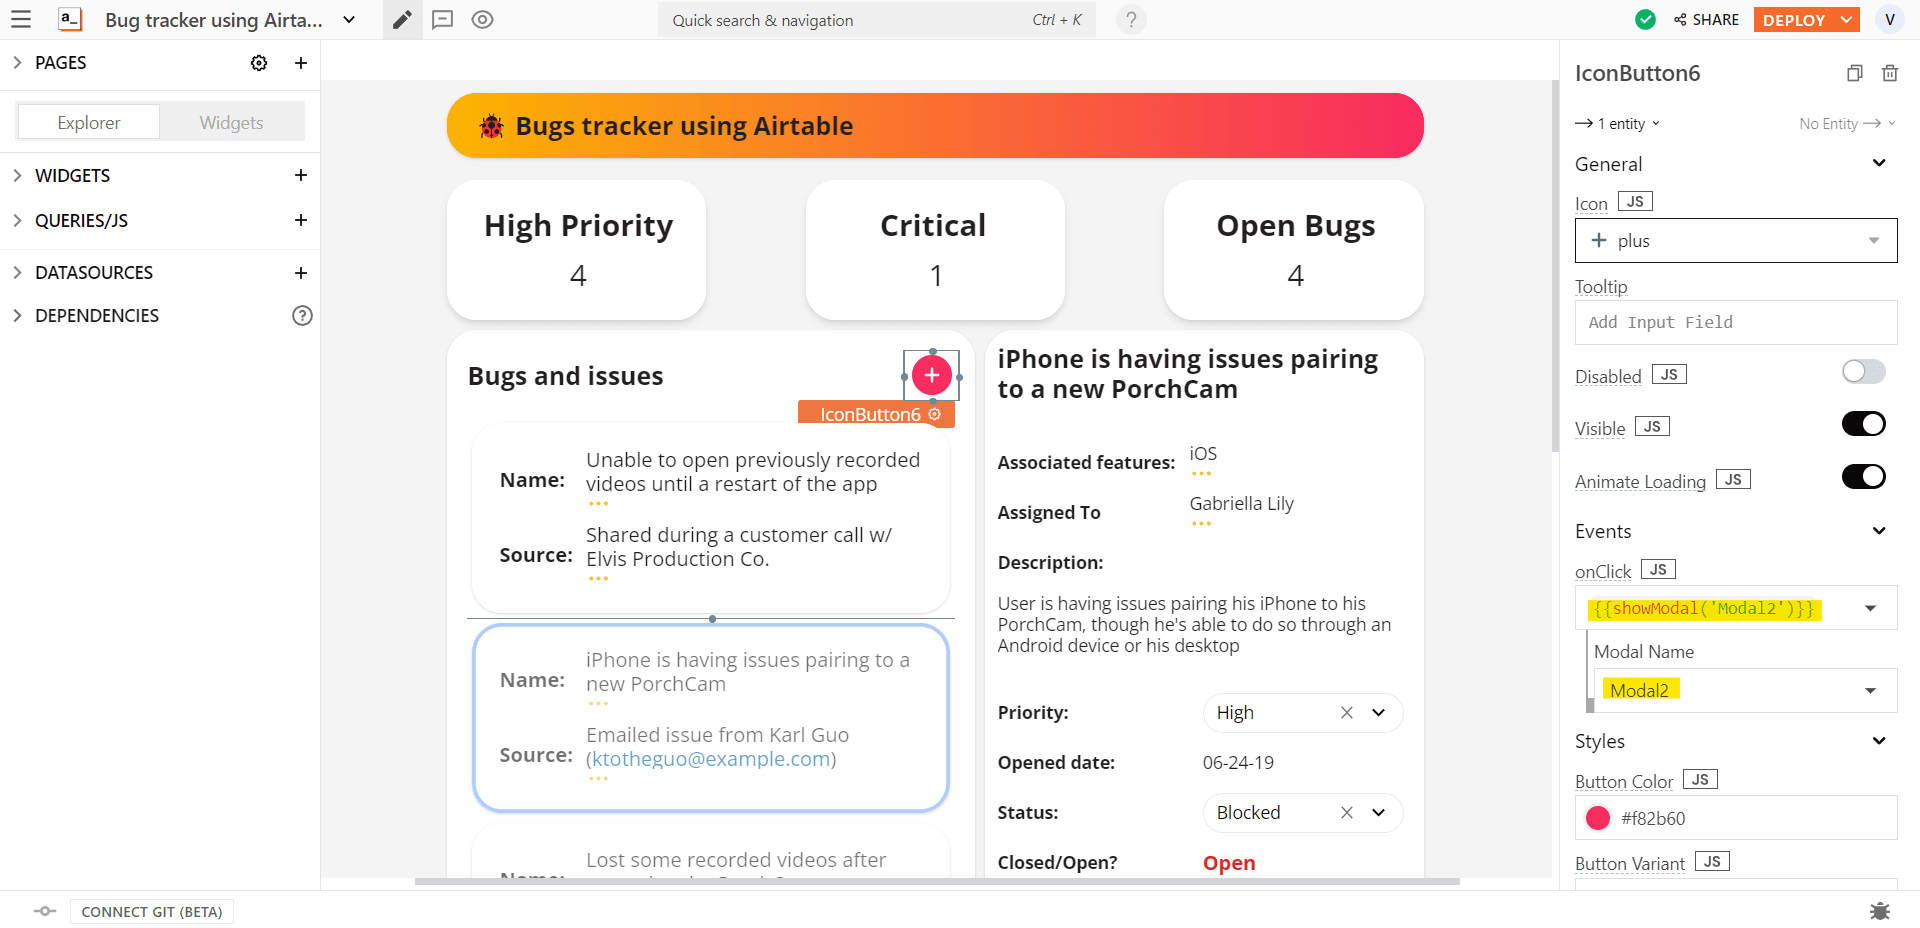Viewport: 1920px width, 928px height.
Task: Open the debugger bug icon
Action: pyautogui.click(x=1879, y=911)
